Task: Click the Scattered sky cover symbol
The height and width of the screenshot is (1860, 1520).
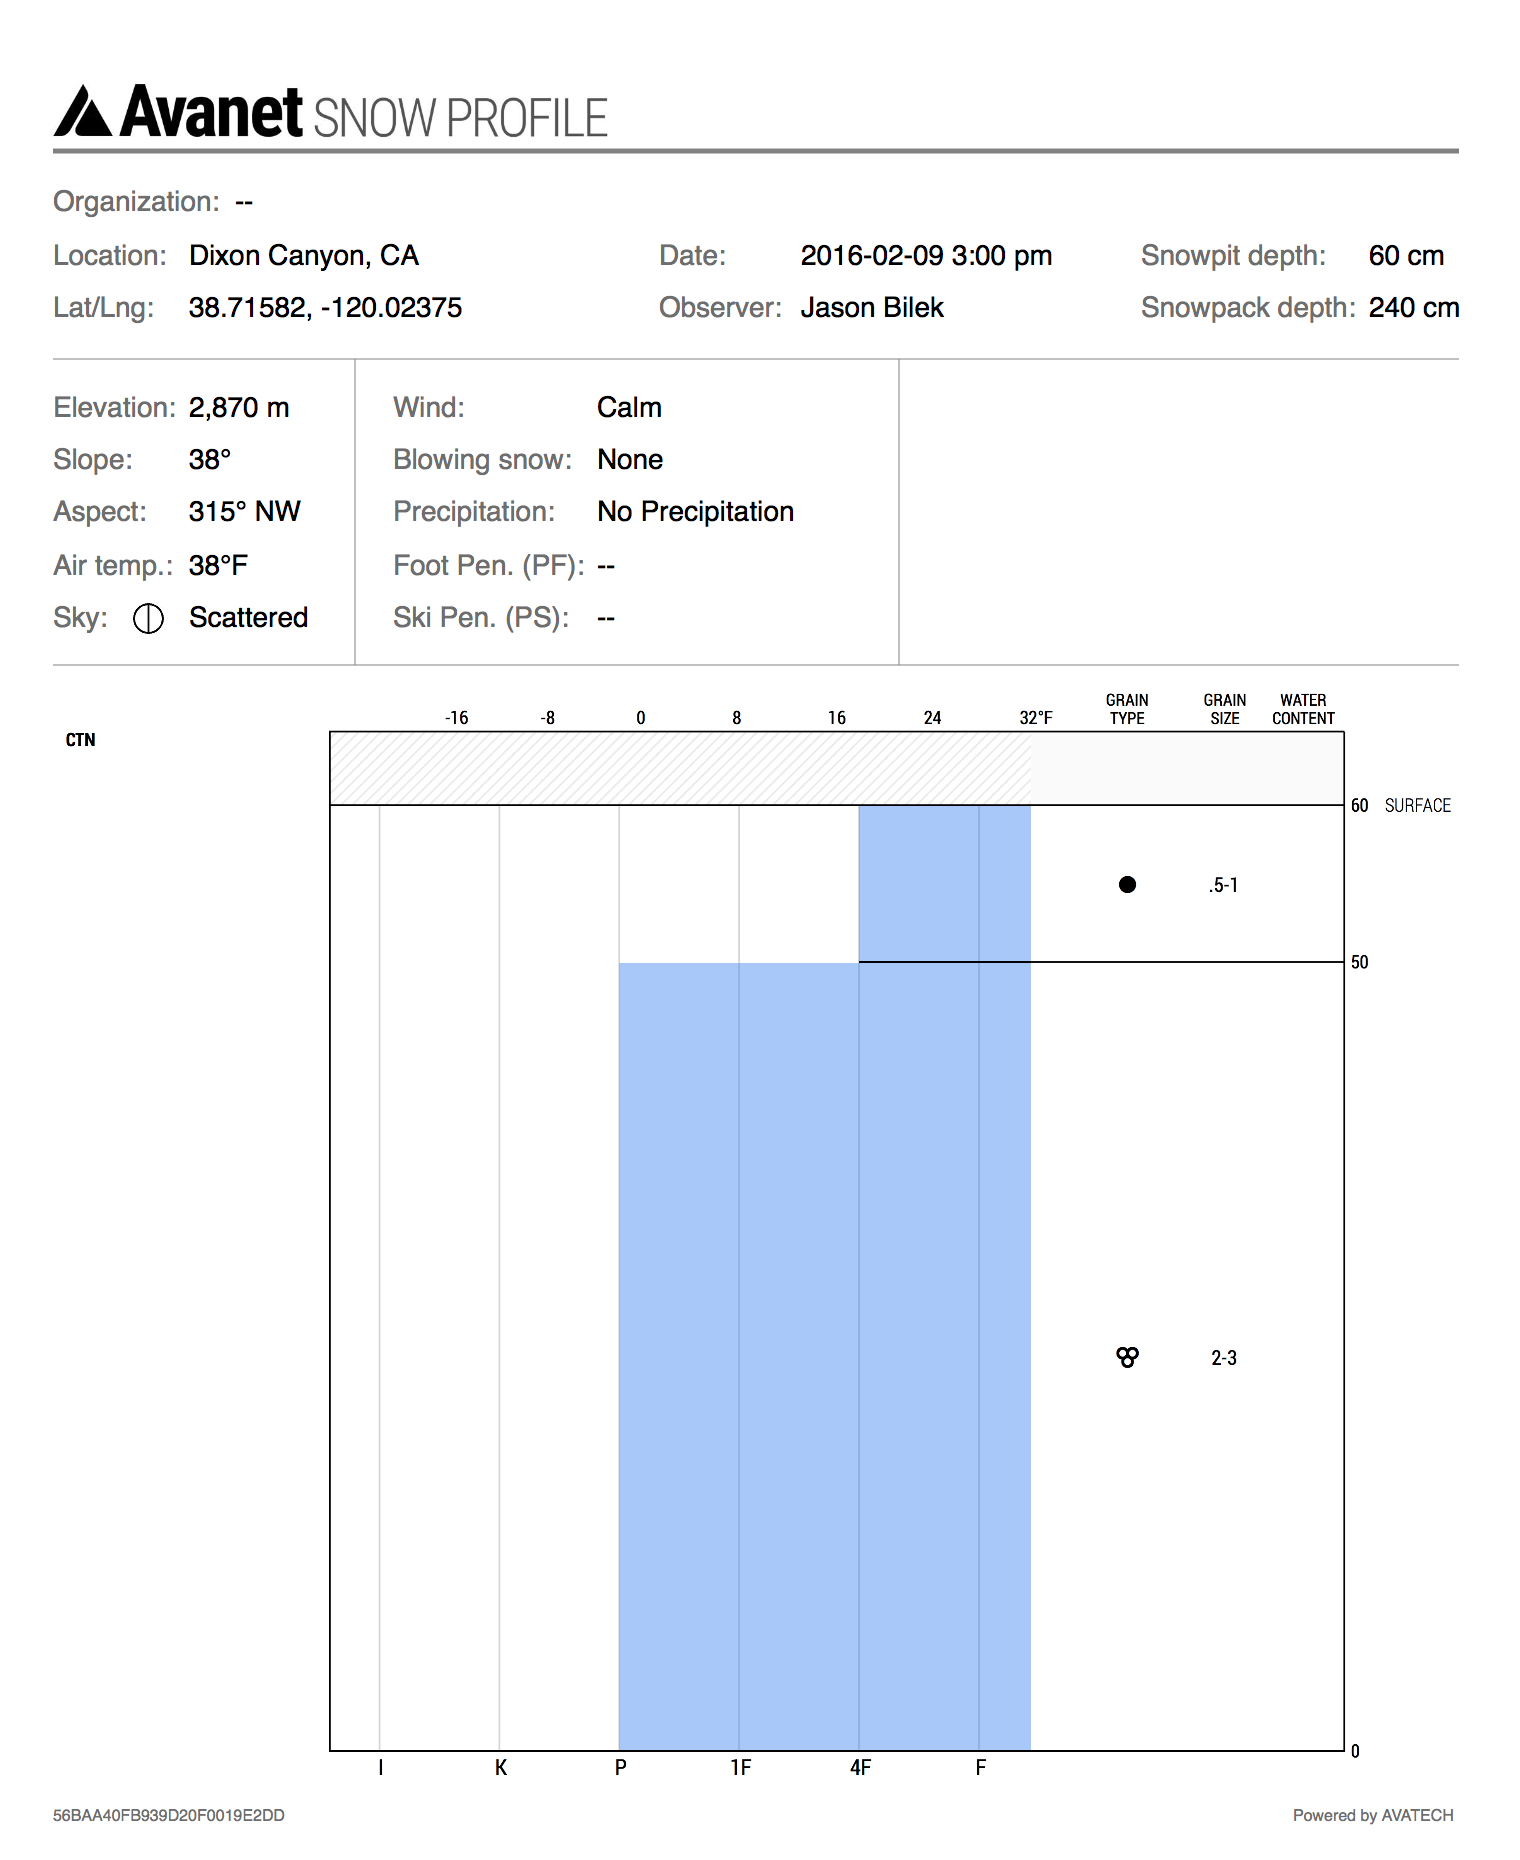Action: [148, 619]
